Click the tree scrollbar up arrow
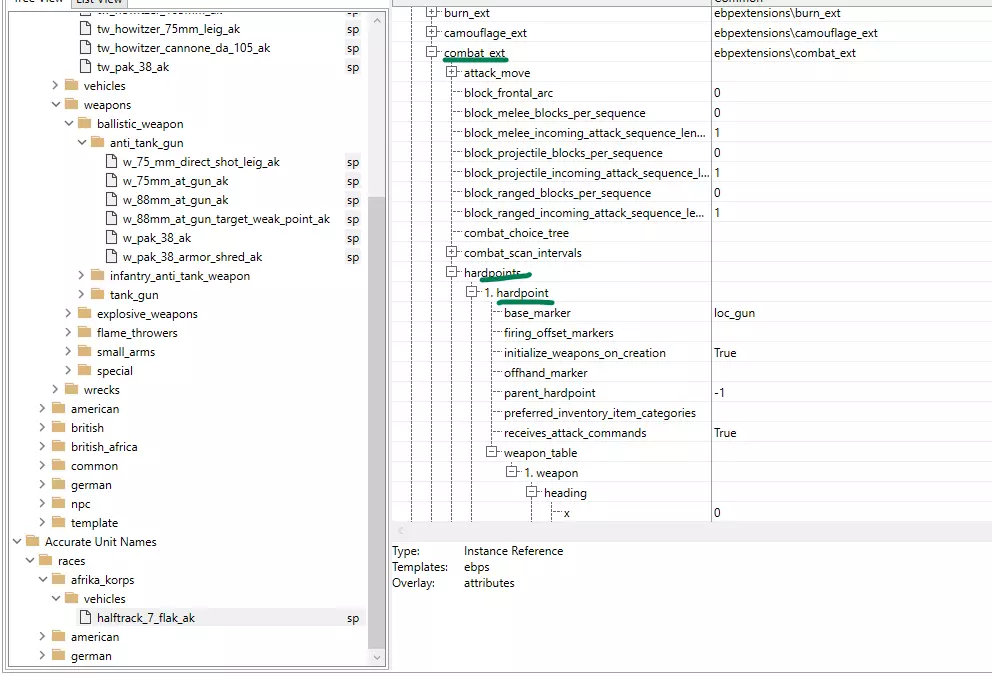Screen dimensions: 992x679 (x=377, y=20)
